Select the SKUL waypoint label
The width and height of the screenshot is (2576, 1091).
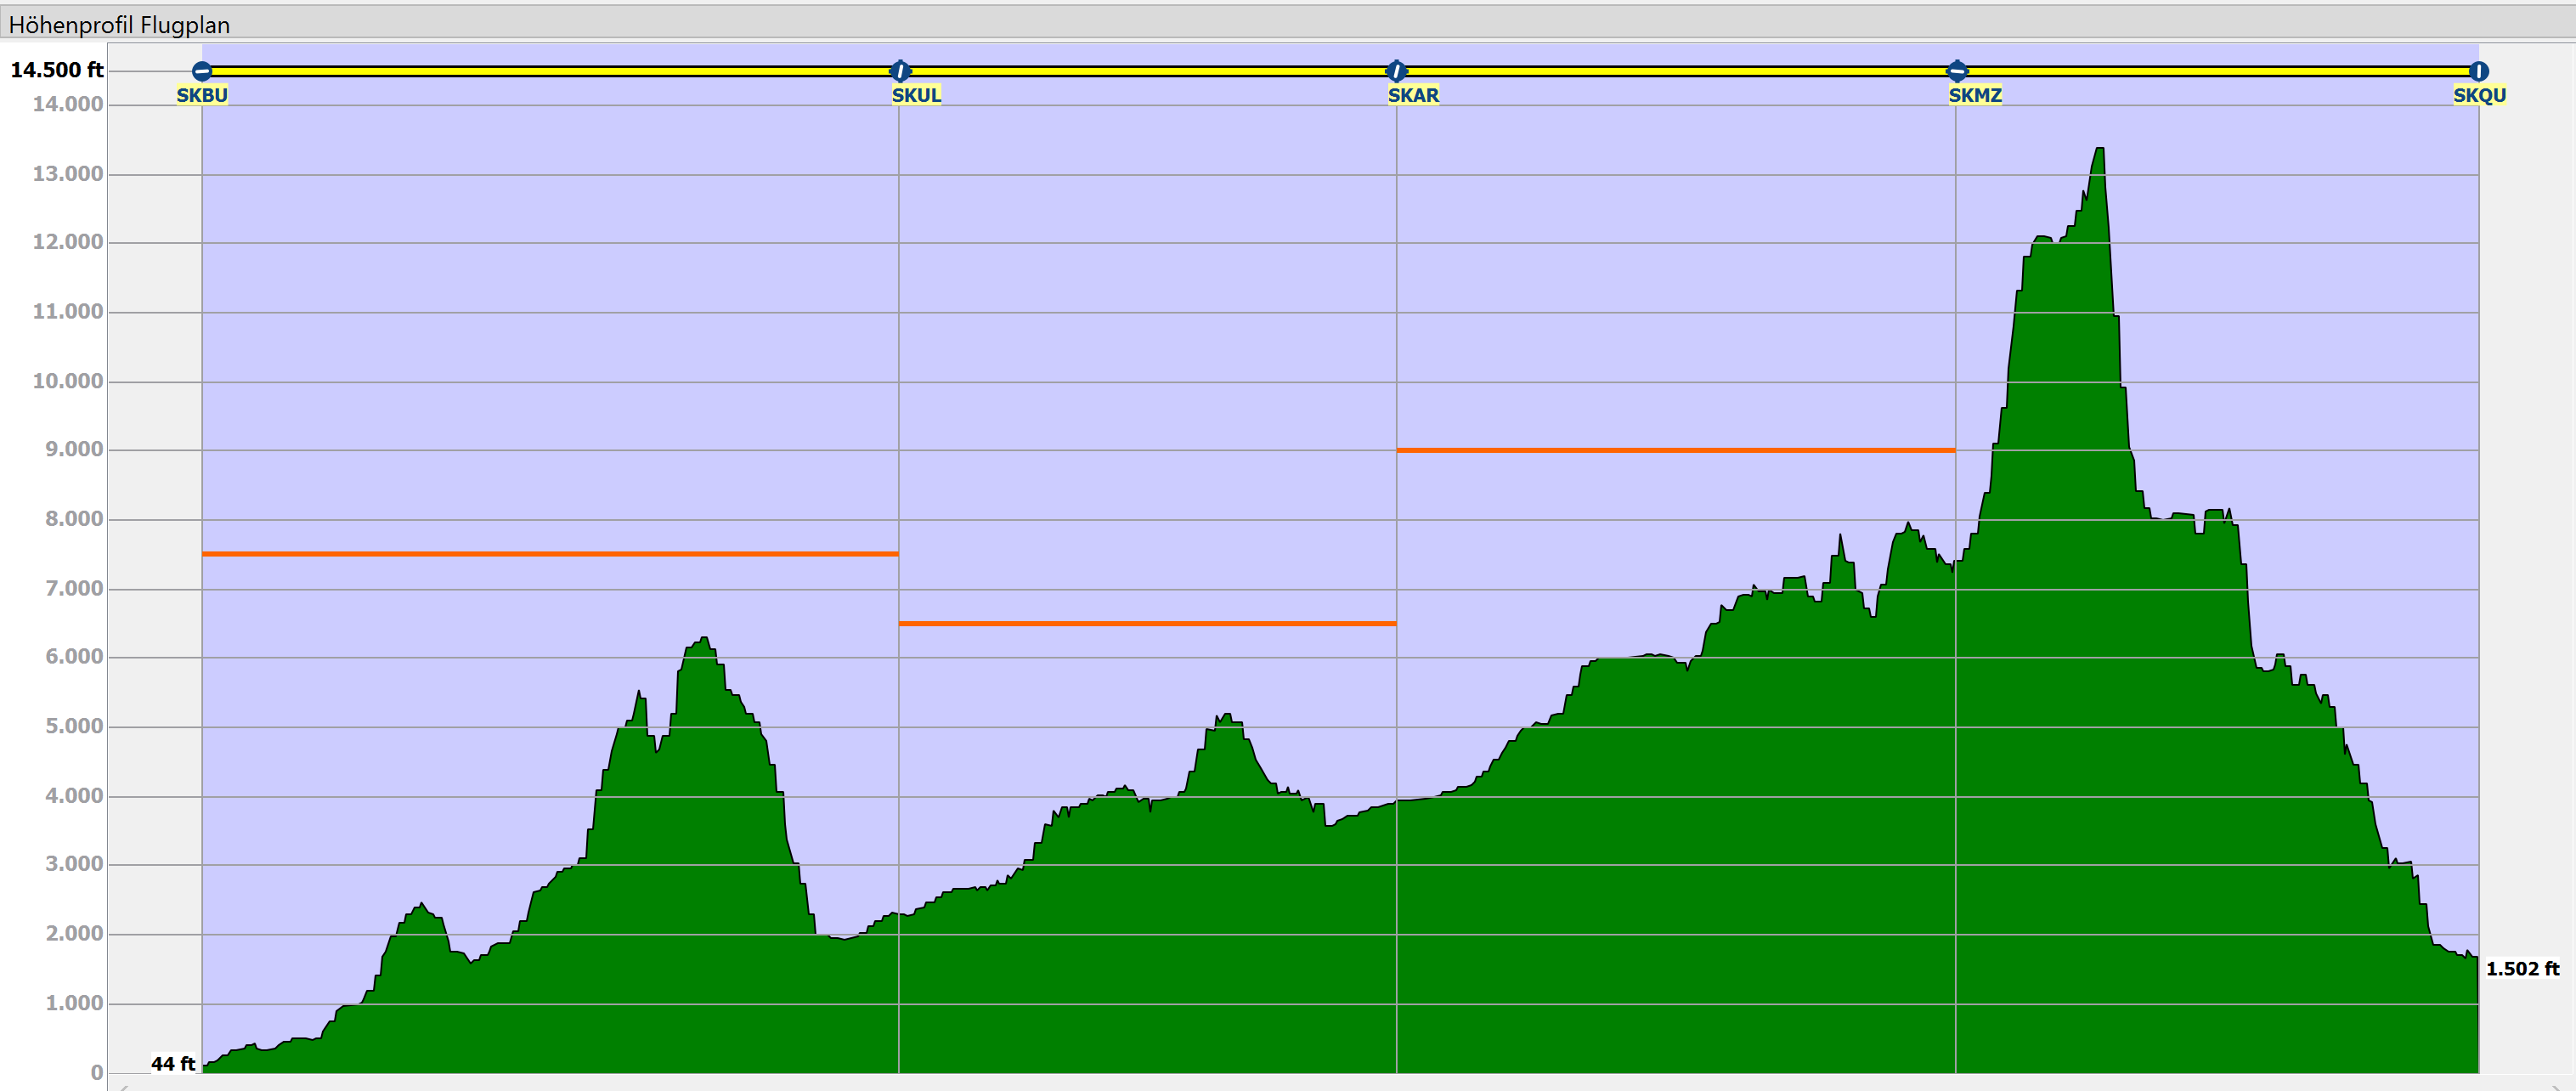(x=916, y=95)
